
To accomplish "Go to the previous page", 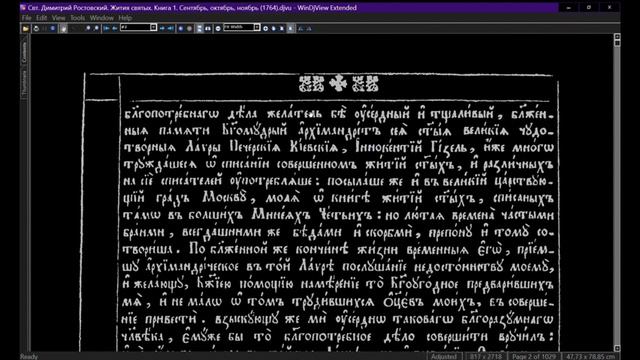I will tap(115, 28).
